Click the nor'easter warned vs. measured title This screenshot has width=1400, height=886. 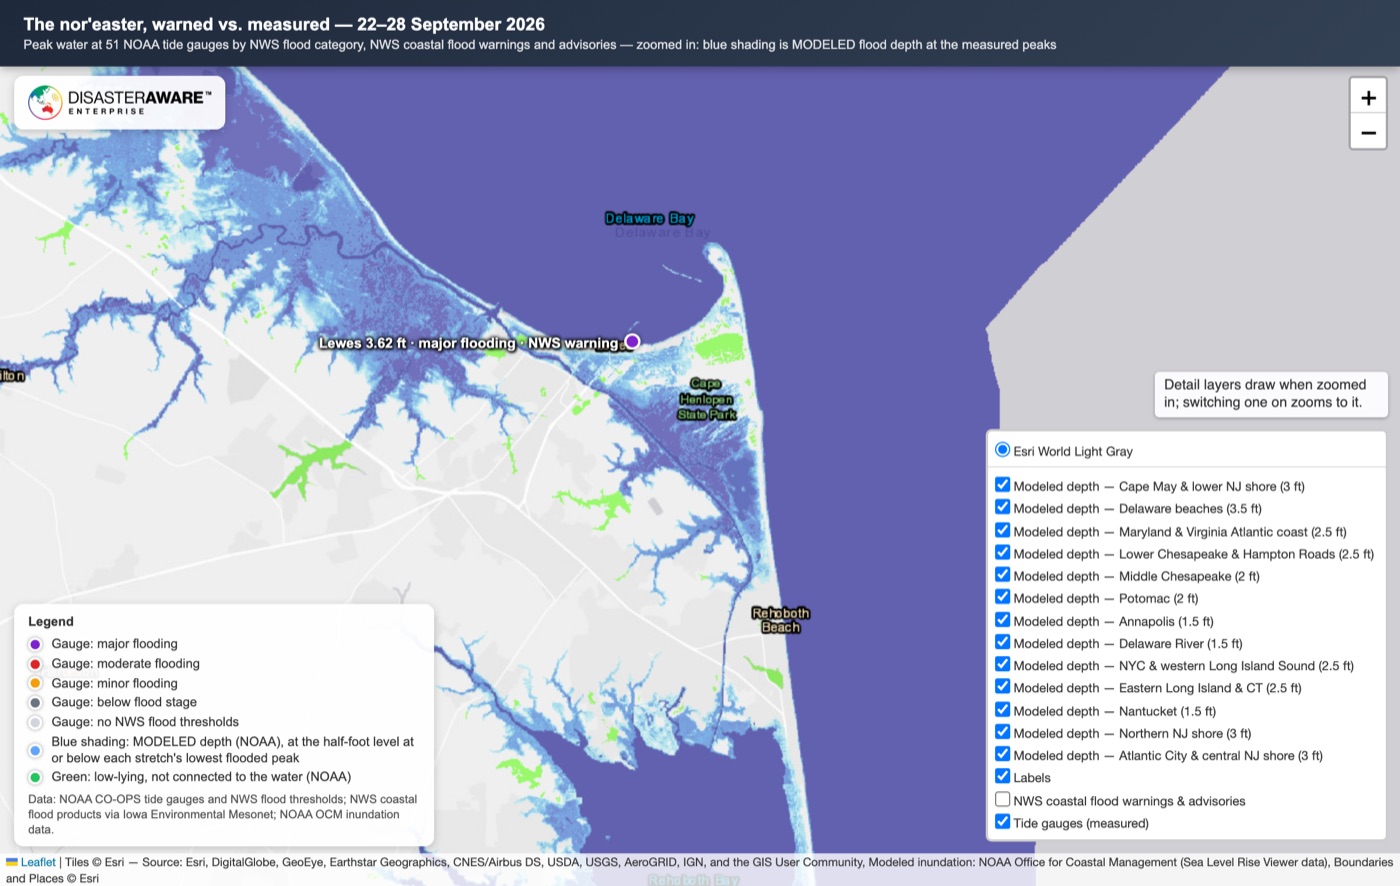(x=284, y=24)
